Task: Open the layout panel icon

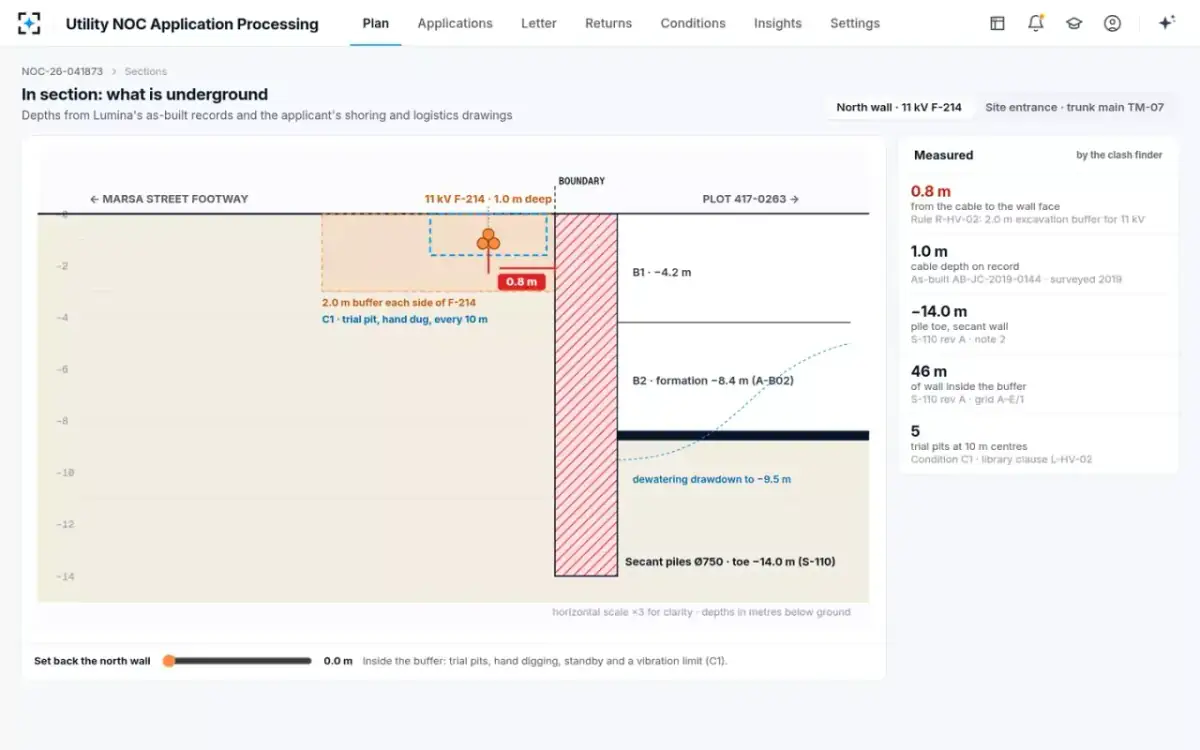Action: pyautogui.click(x=997, y=23)
